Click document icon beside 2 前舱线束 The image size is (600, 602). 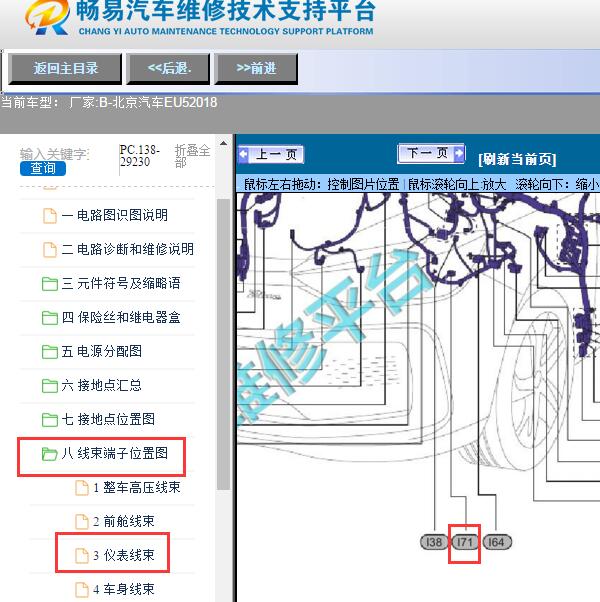[82, 522]
